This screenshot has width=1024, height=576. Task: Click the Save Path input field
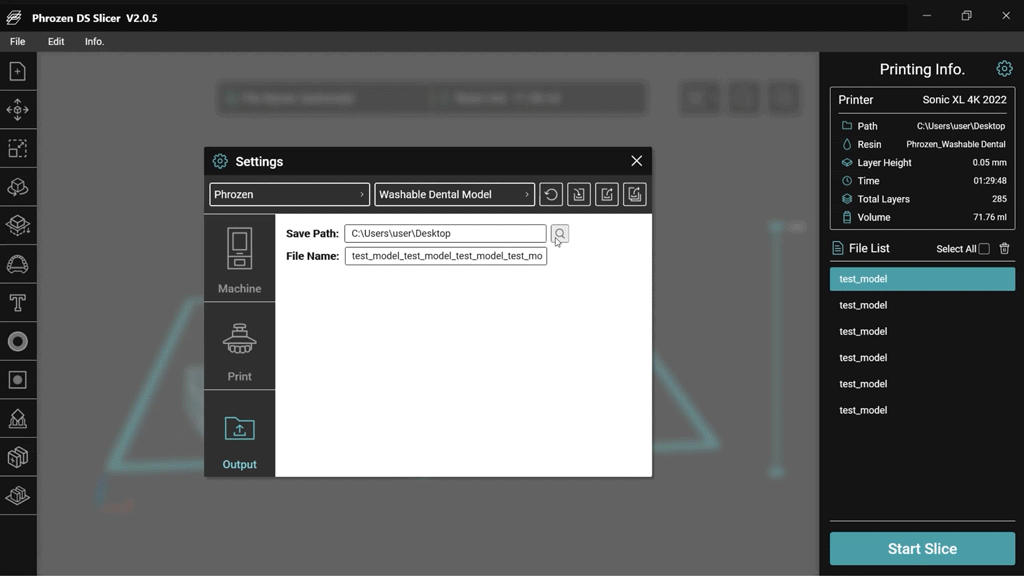click(x=445, y=233)
